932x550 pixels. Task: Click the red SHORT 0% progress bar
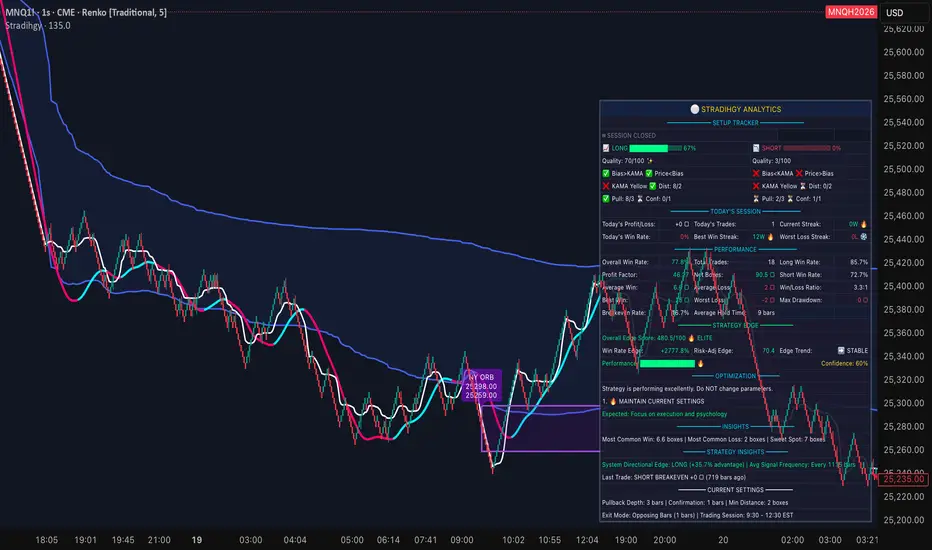click(807, 148)
